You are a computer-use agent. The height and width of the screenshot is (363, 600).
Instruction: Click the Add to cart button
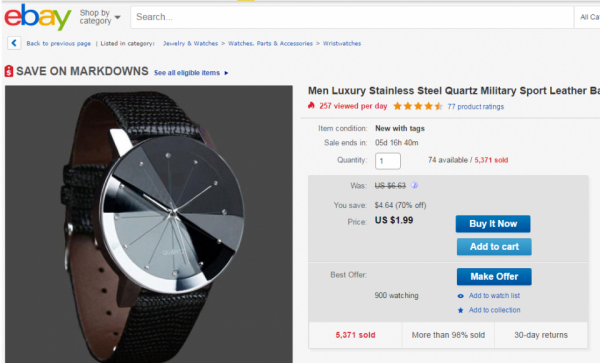pos(494,247)
